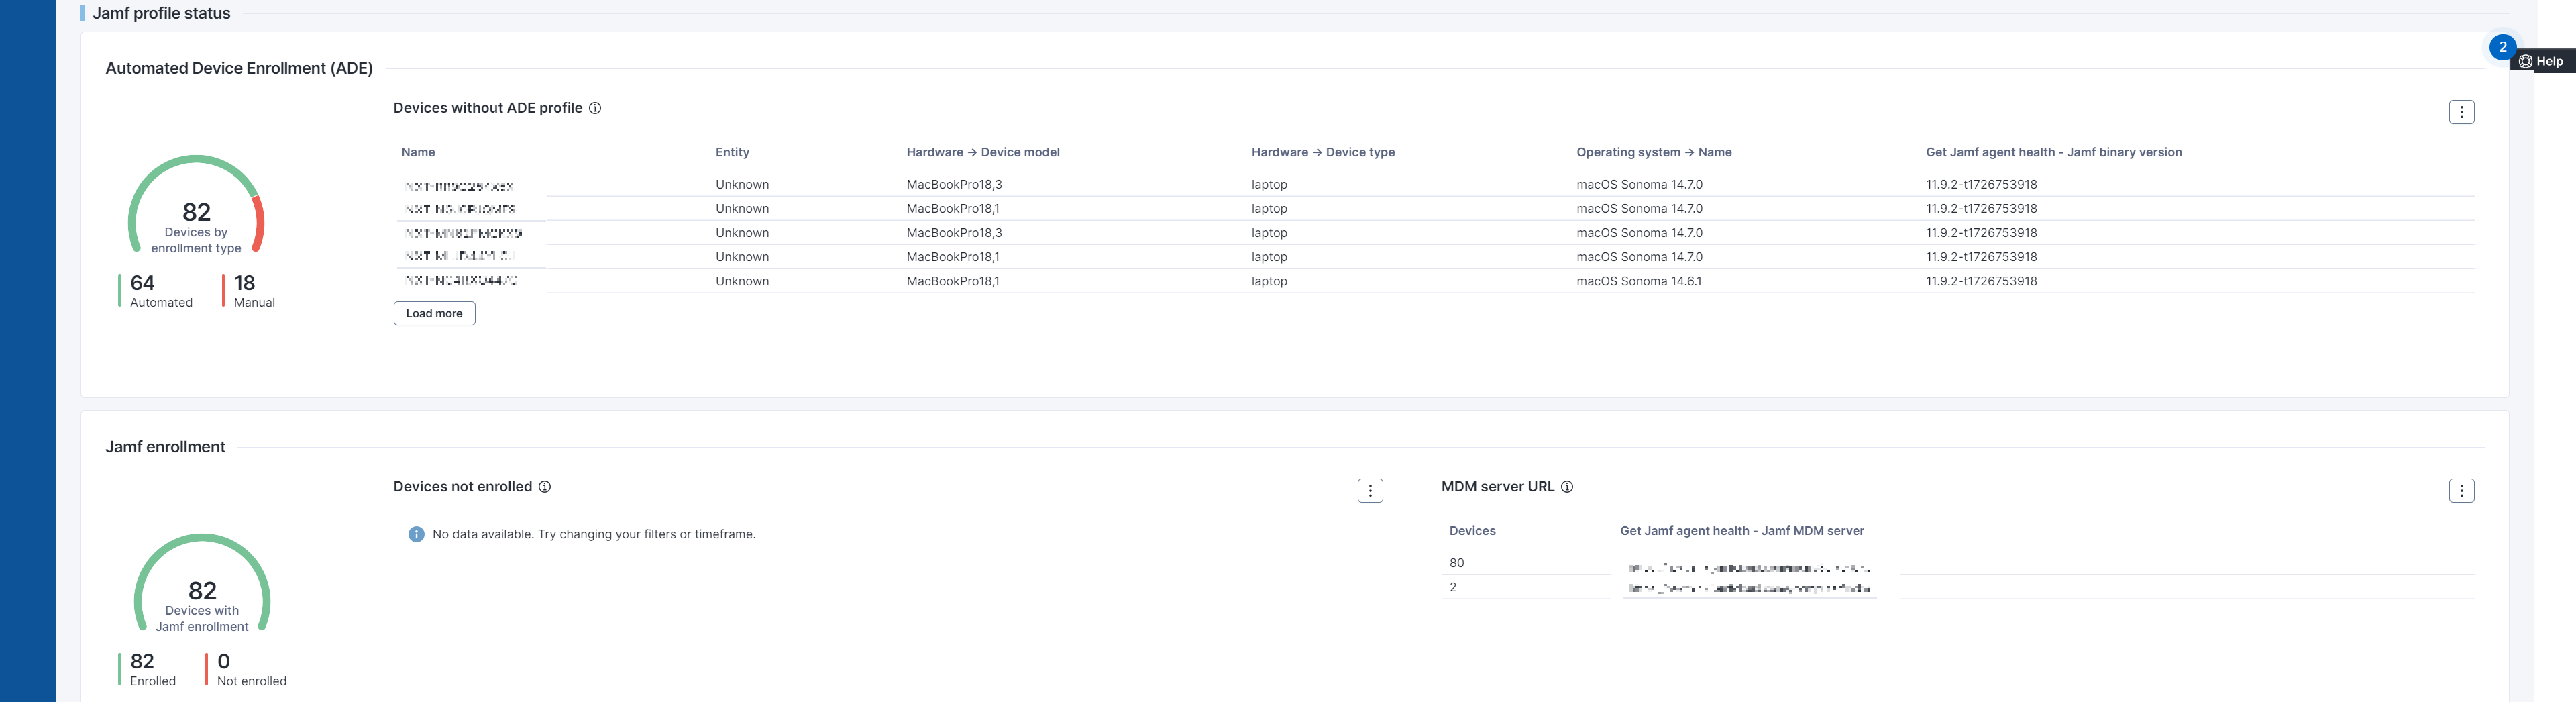Image resolution: width=2576 pixels, height=702 pixels.
Task: Open three-dot menu for MDM server URL
Action: [x=2461, y=491]
